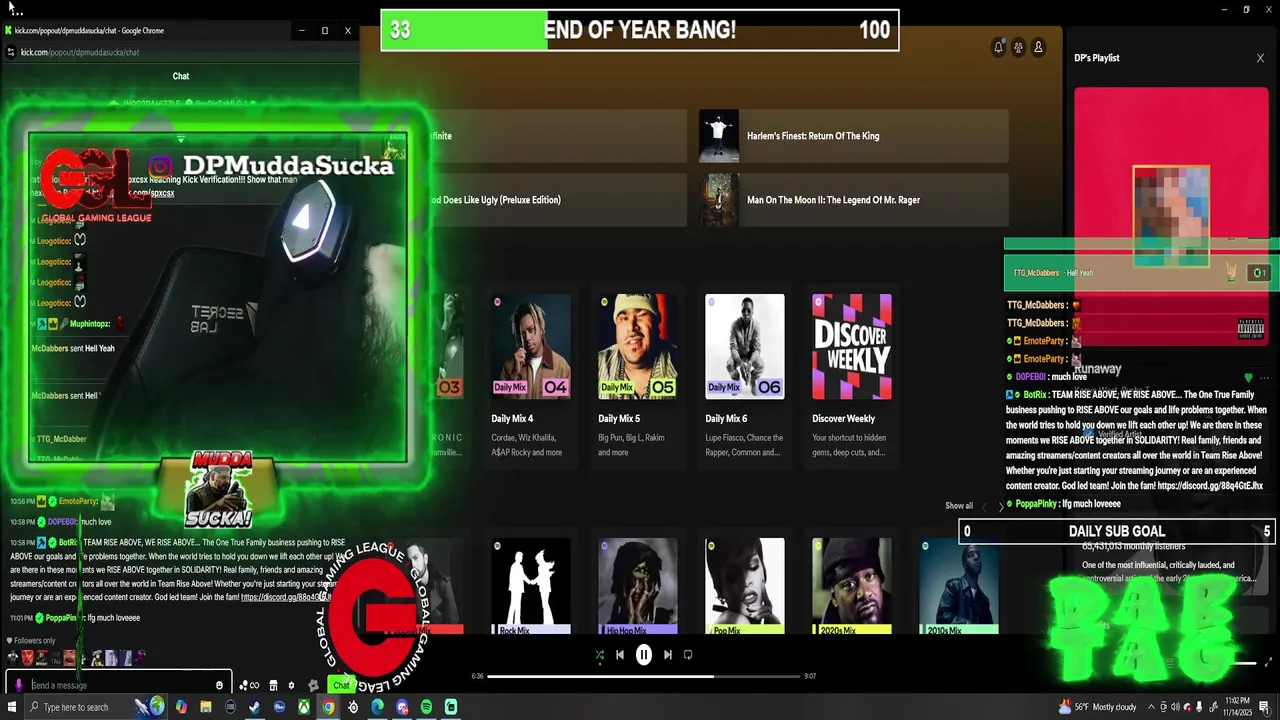Open Discover Weekly playlist cover
Viewport: 1280px width, 720px height.
click(x=852, y=346)
